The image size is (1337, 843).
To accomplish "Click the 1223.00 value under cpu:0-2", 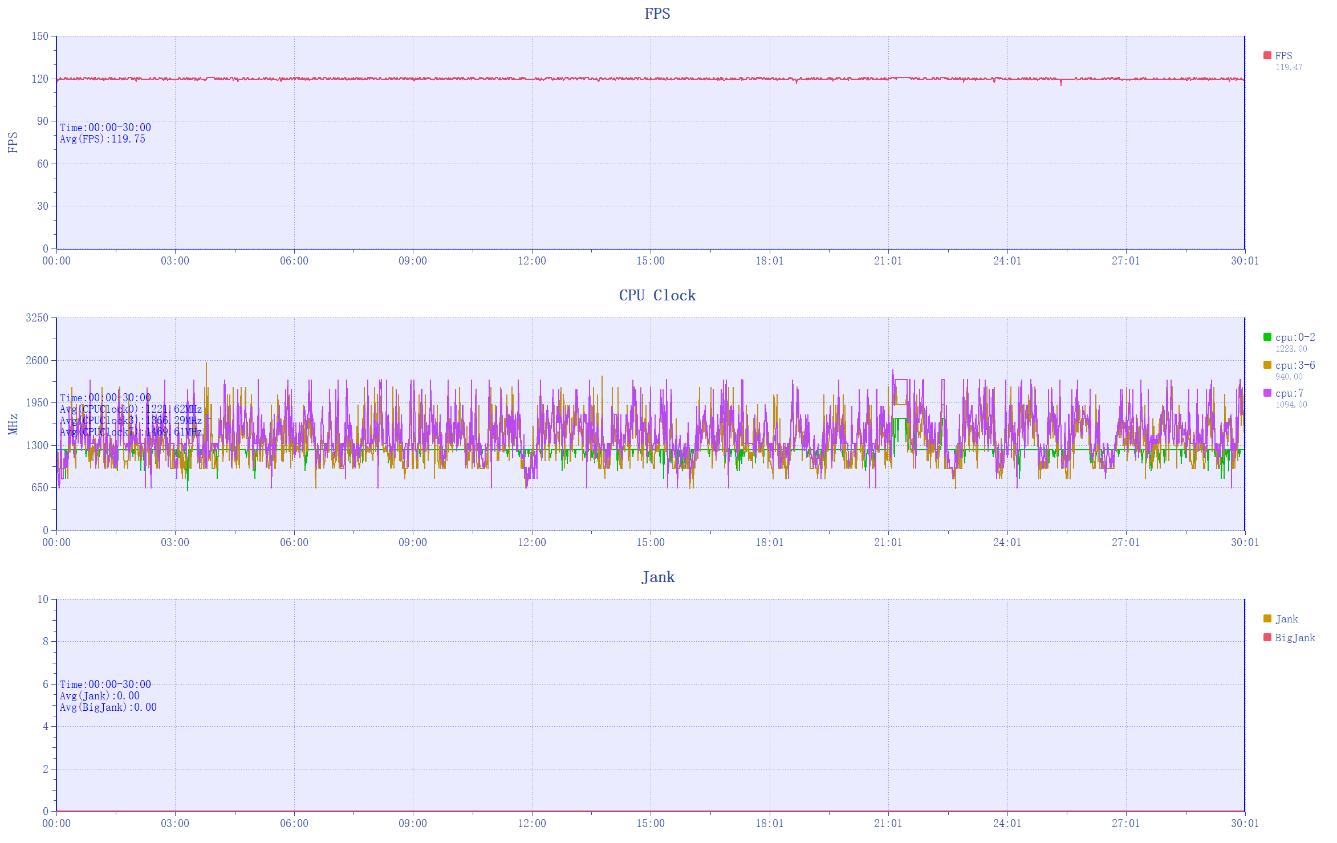I will 1289,349.
